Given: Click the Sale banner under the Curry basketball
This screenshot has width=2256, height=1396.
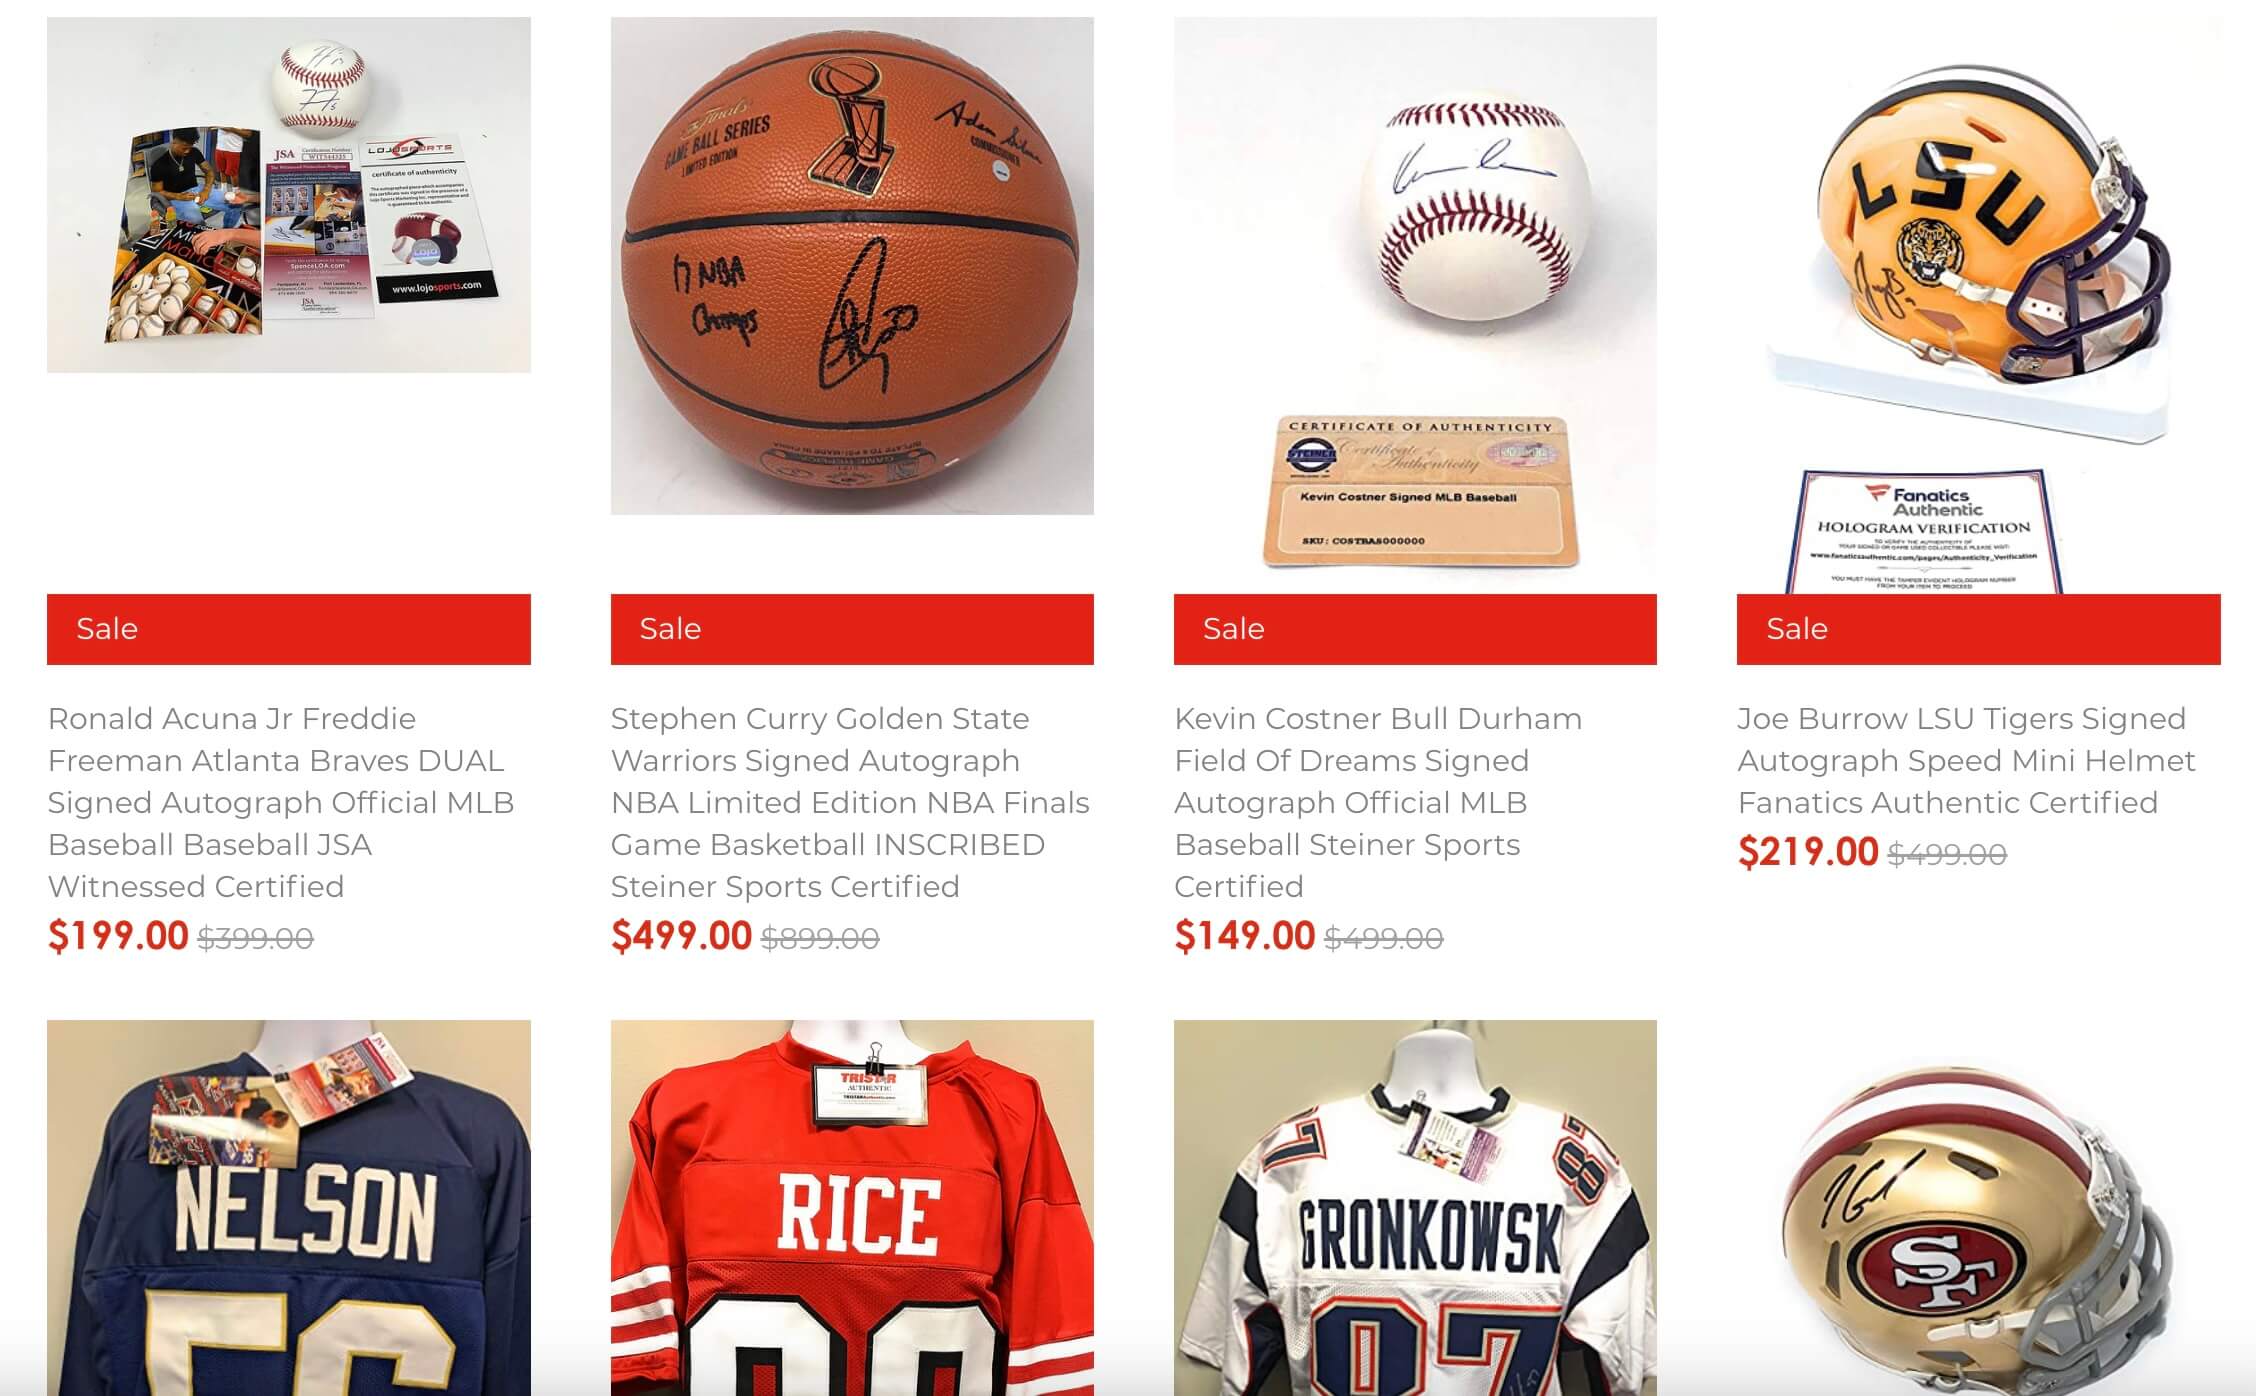Looking at the screenshot, I should pos(852,629).
